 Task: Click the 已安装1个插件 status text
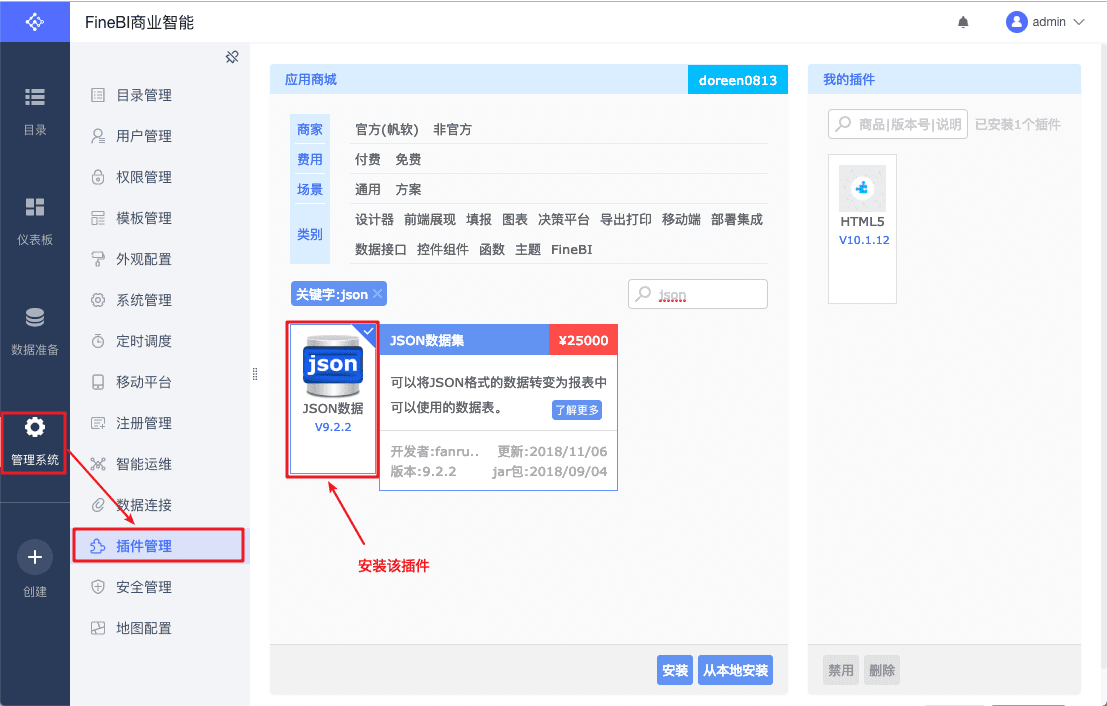point(1017,124)
